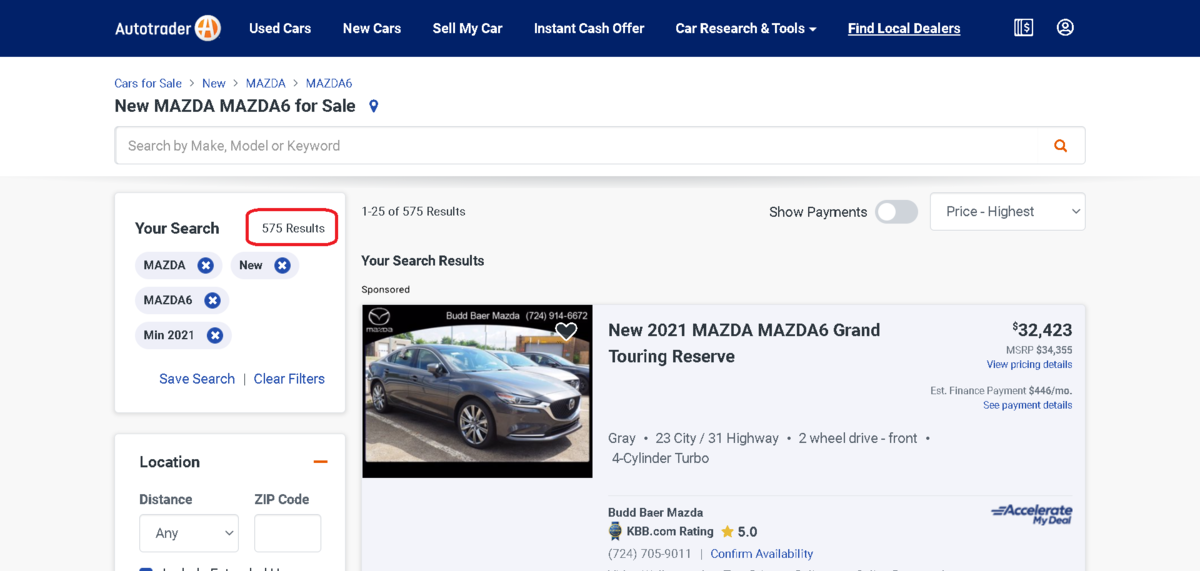Open the Autotrader logo homepage
Viewport: 1200px width, 571px height.
(x=167, y=28)
